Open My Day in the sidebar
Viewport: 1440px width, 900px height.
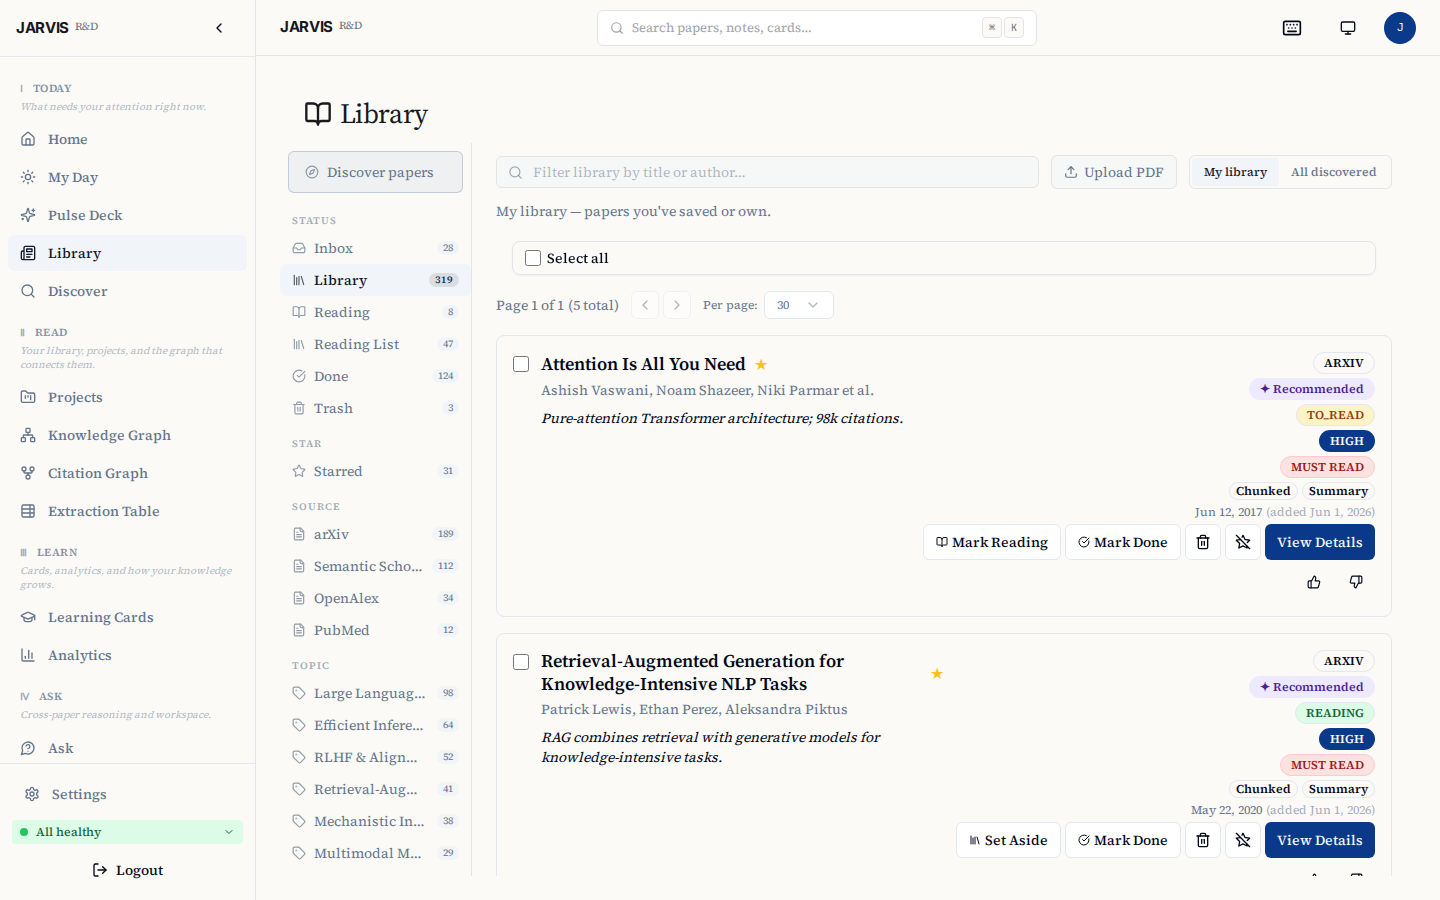pyautogui.click(x=127, y=177)
